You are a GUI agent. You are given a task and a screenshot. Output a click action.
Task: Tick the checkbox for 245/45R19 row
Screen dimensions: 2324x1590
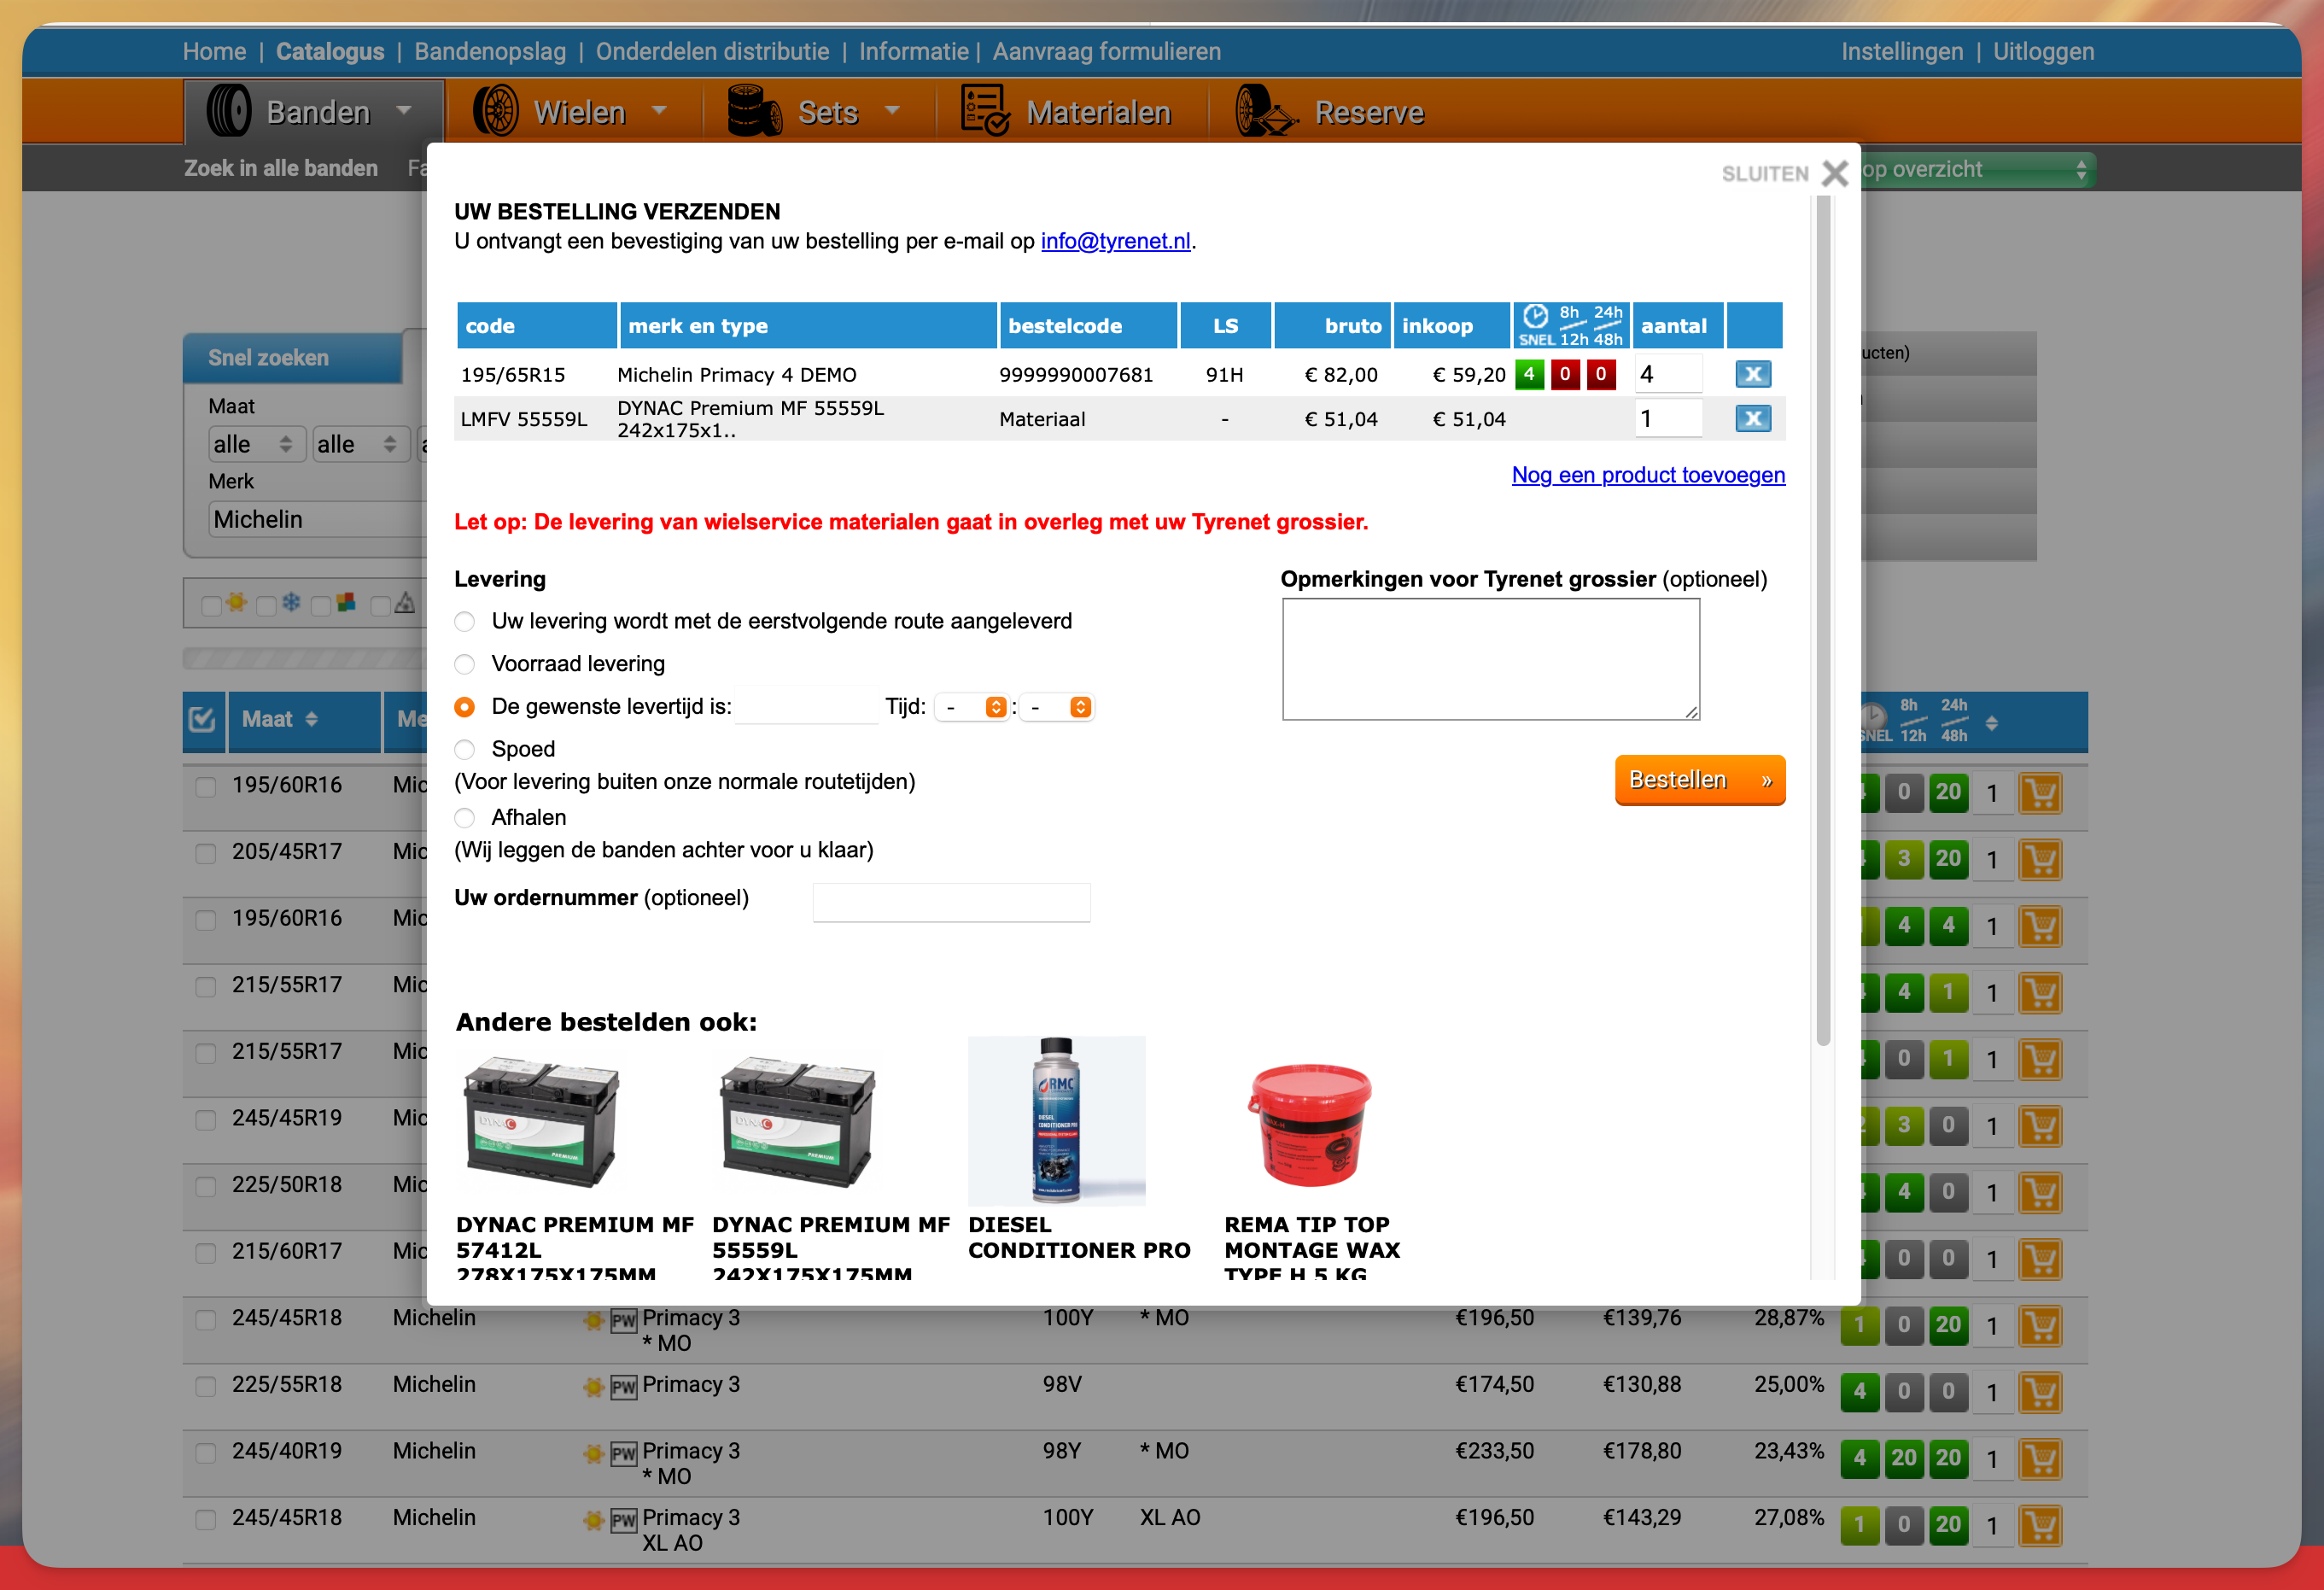[205, 1119]
